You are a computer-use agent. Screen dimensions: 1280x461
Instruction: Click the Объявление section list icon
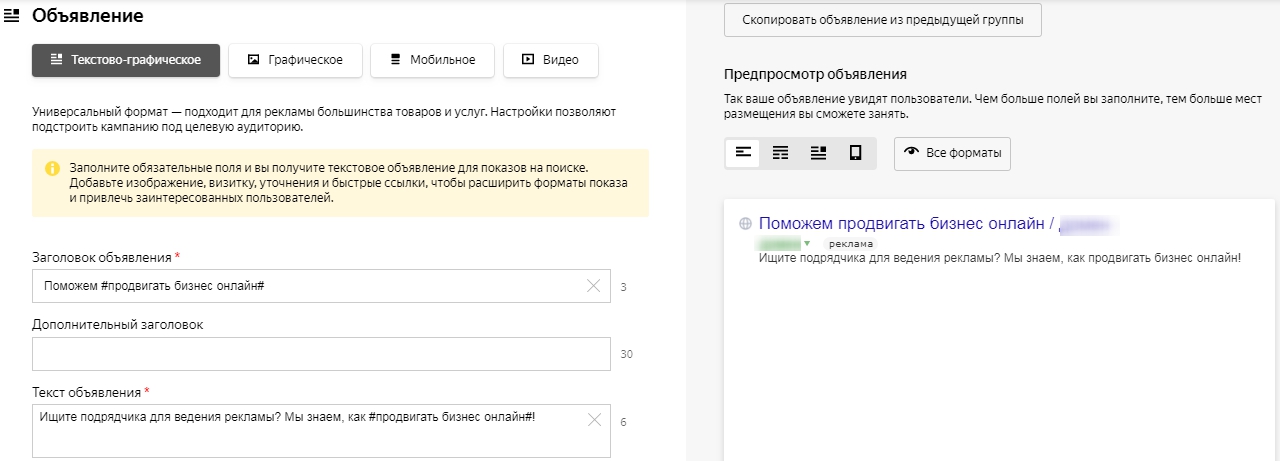tap(13, 16)
